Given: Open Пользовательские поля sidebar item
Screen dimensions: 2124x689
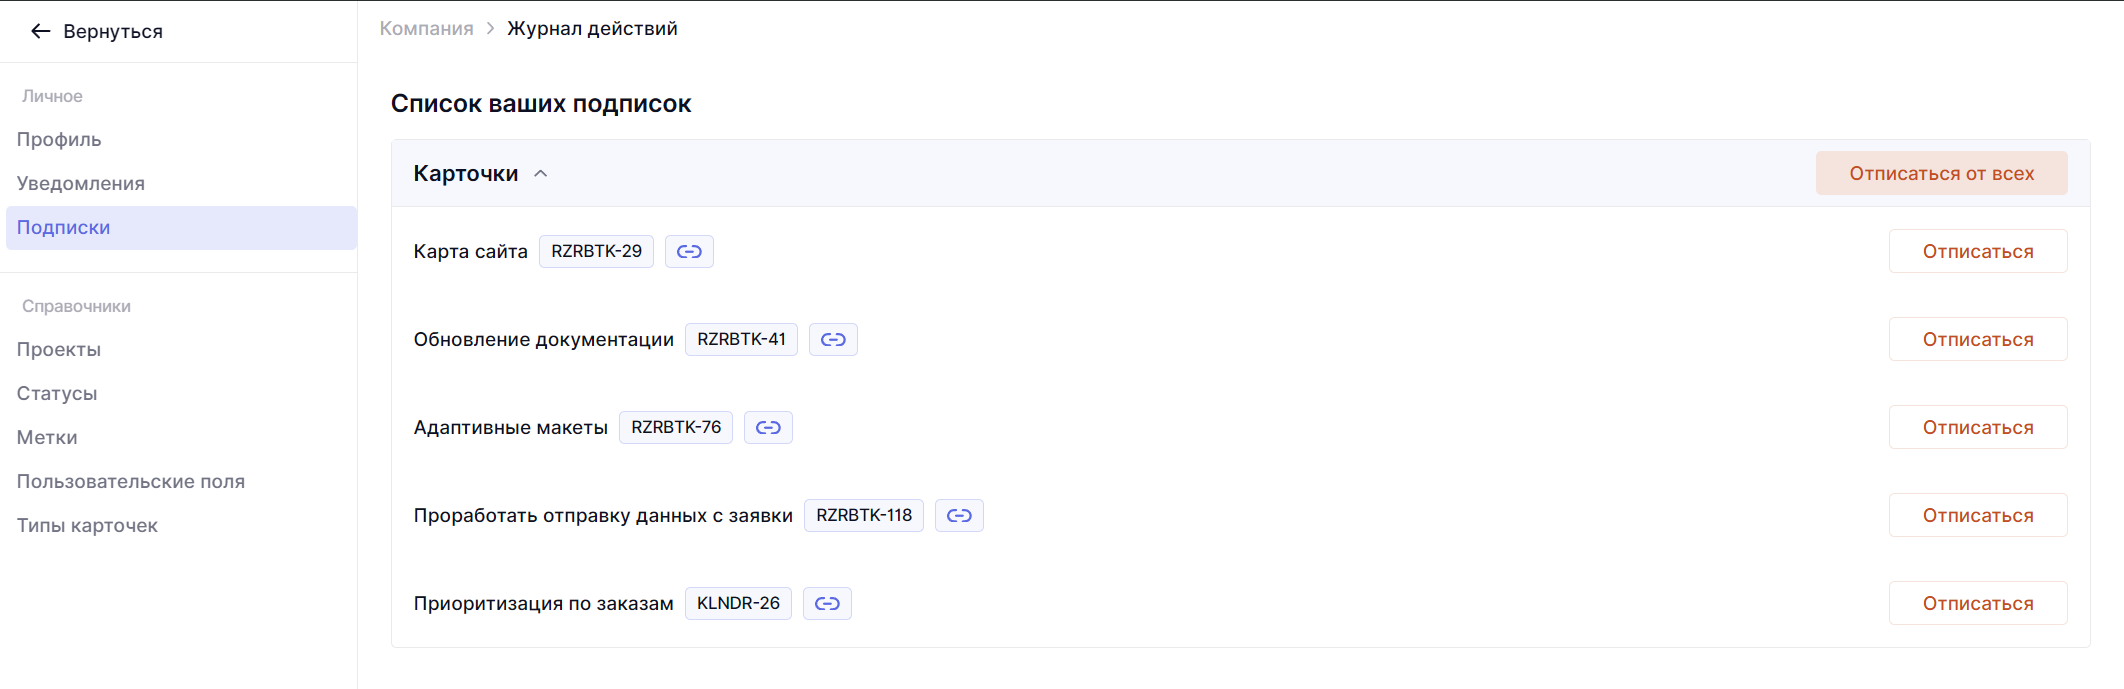Looking at the screenshot, I should click(x=131, y=482).
